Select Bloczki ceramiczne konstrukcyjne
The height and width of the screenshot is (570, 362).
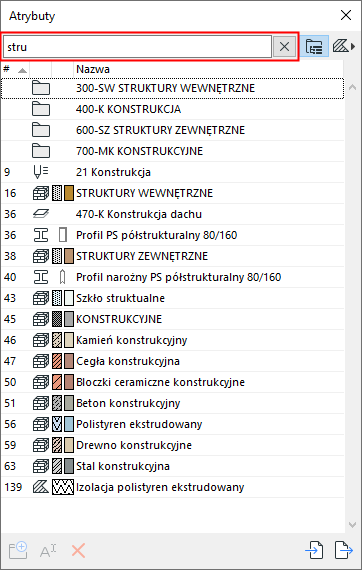(173, 382)
